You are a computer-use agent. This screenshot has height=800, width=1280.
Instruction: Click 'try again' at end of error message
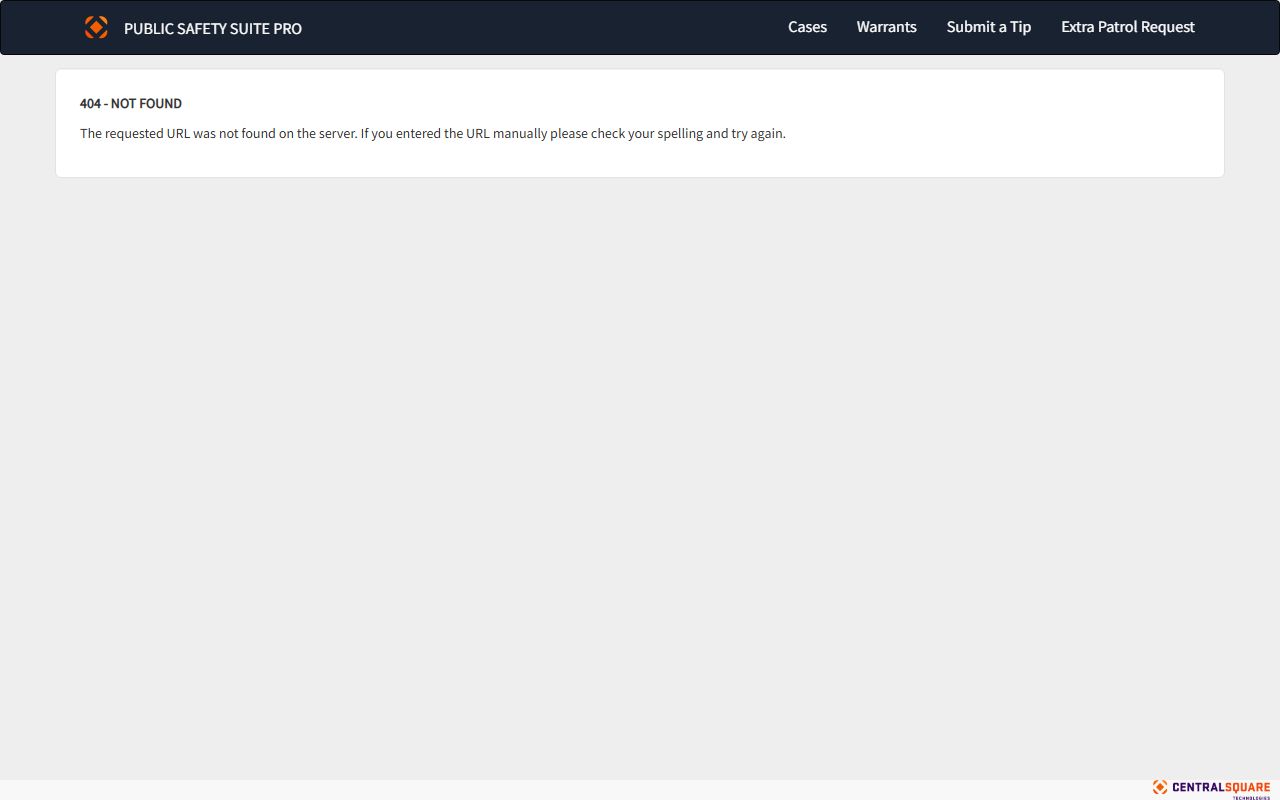758,133
